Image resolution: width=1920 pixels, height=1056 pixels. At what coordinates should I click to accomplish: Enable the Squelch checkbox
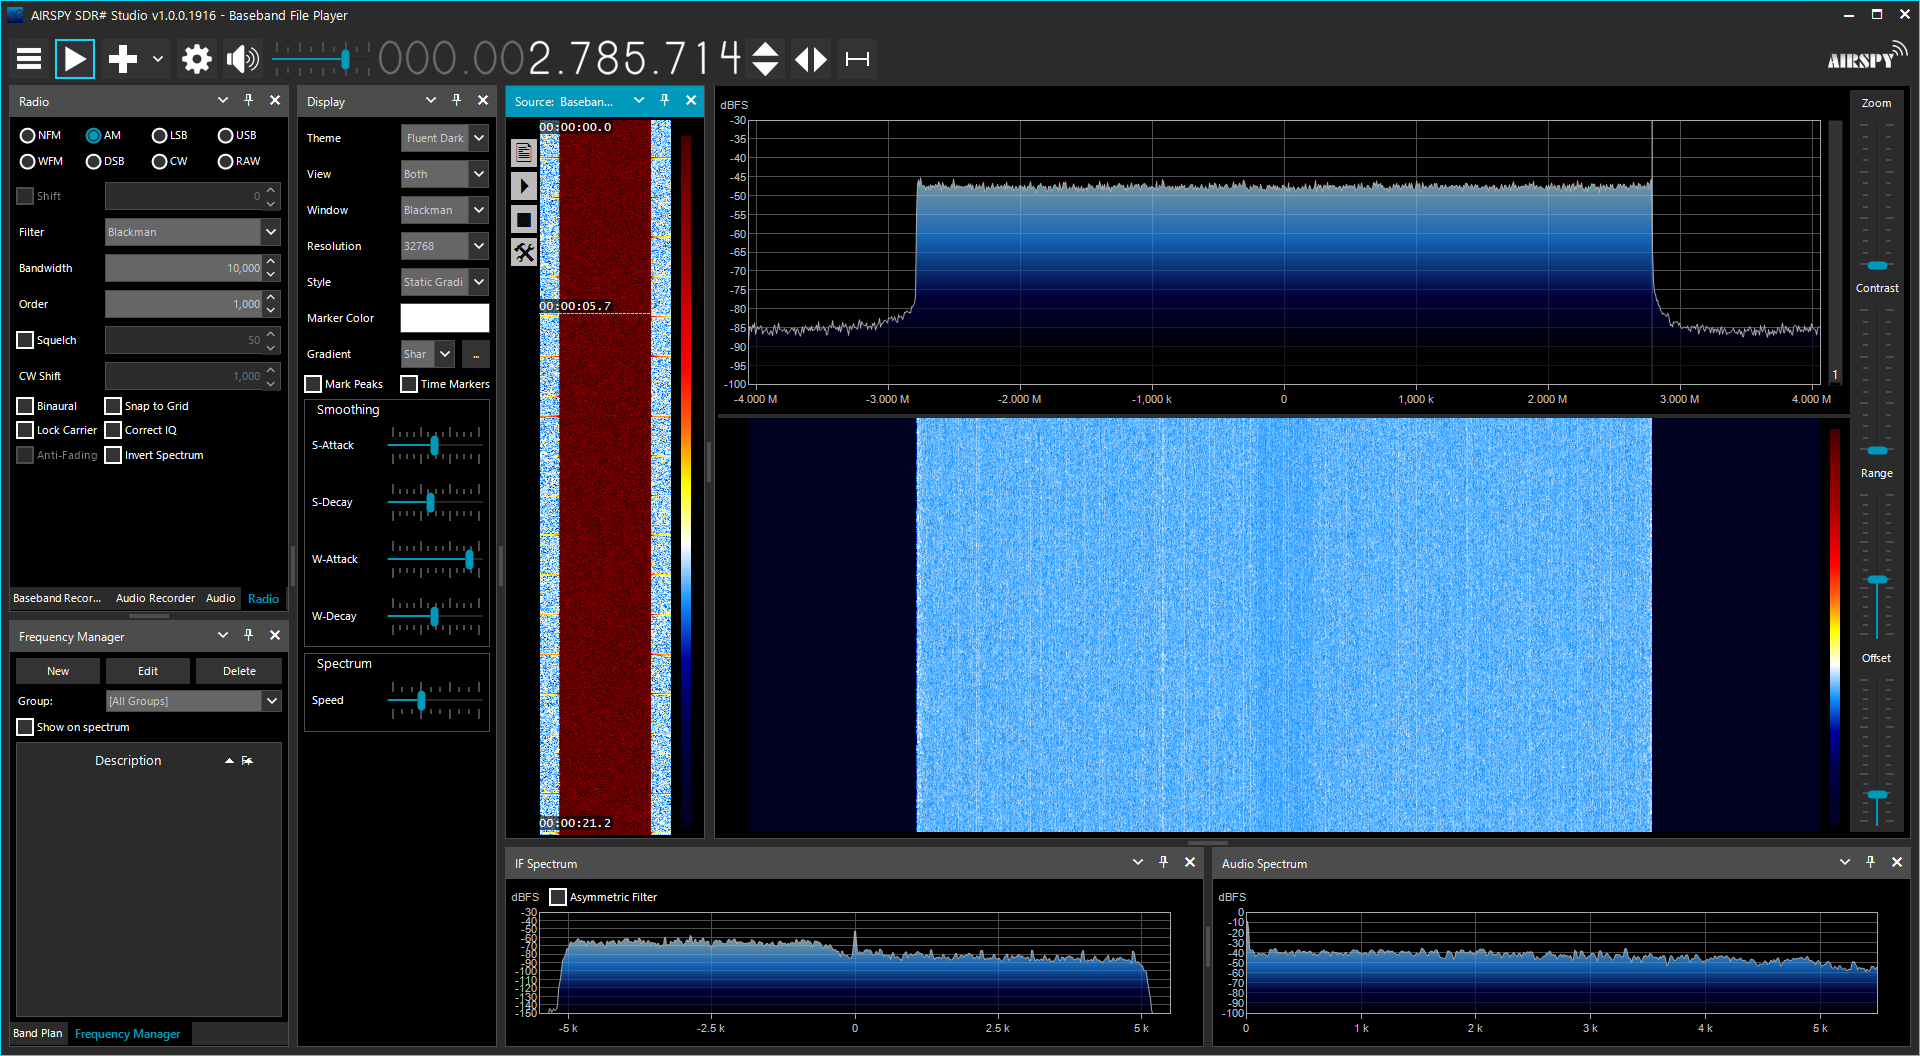(x=26, y=340)
